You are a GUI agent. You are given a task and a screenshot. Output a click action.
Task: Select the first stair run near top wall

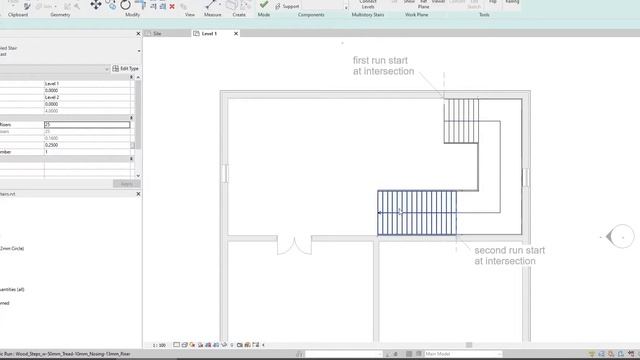pyautogui.click(x=461, y=121)
